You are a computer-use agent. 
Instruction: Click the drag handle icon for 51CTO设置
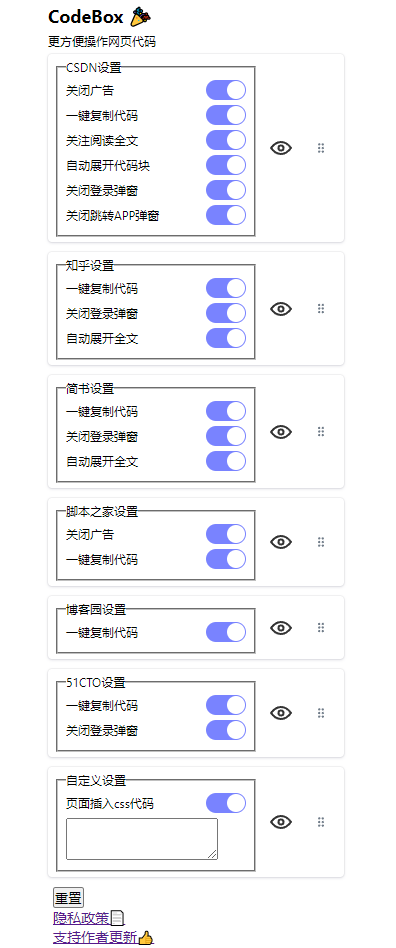(x=321, y=713)
